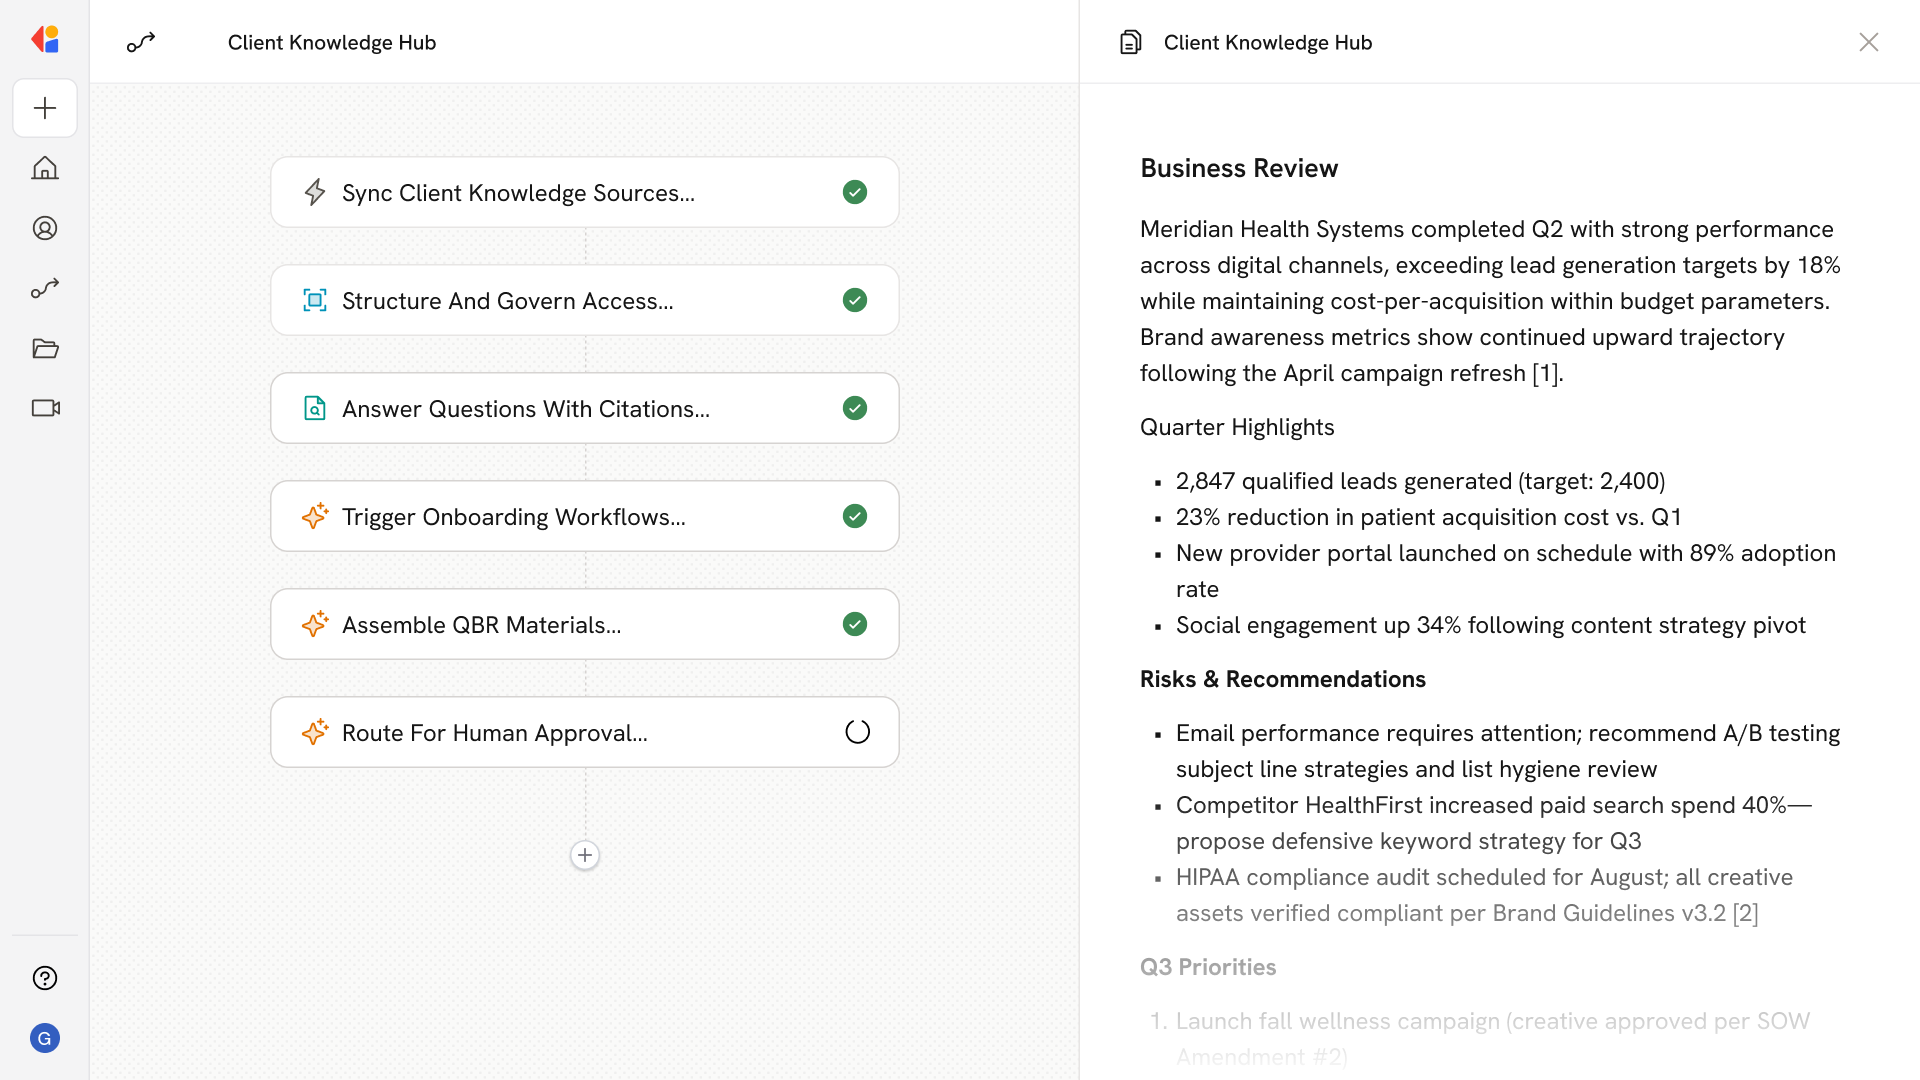1920x1080 pixels.
Task: Select the Structure And Govern Access step
Action: click(x=584, y=300)
